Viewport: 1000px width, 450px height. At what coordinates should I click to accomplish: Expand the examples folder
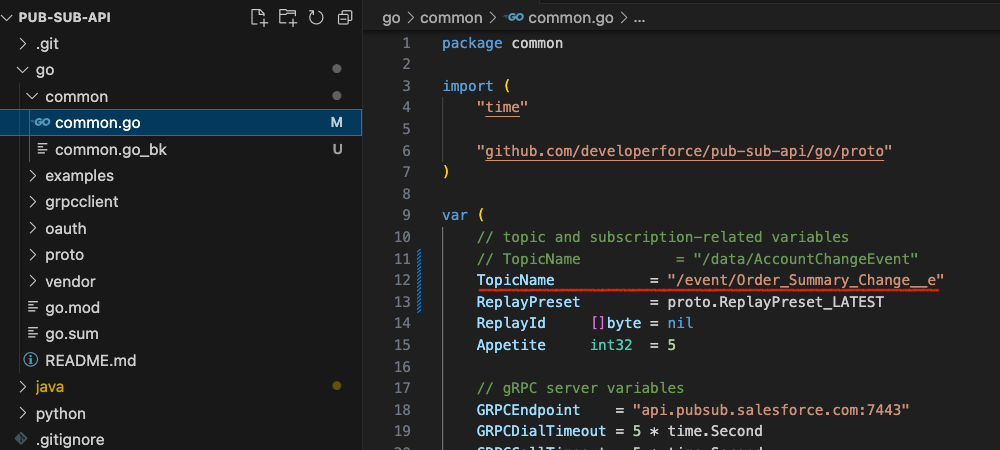coord(32,176)
